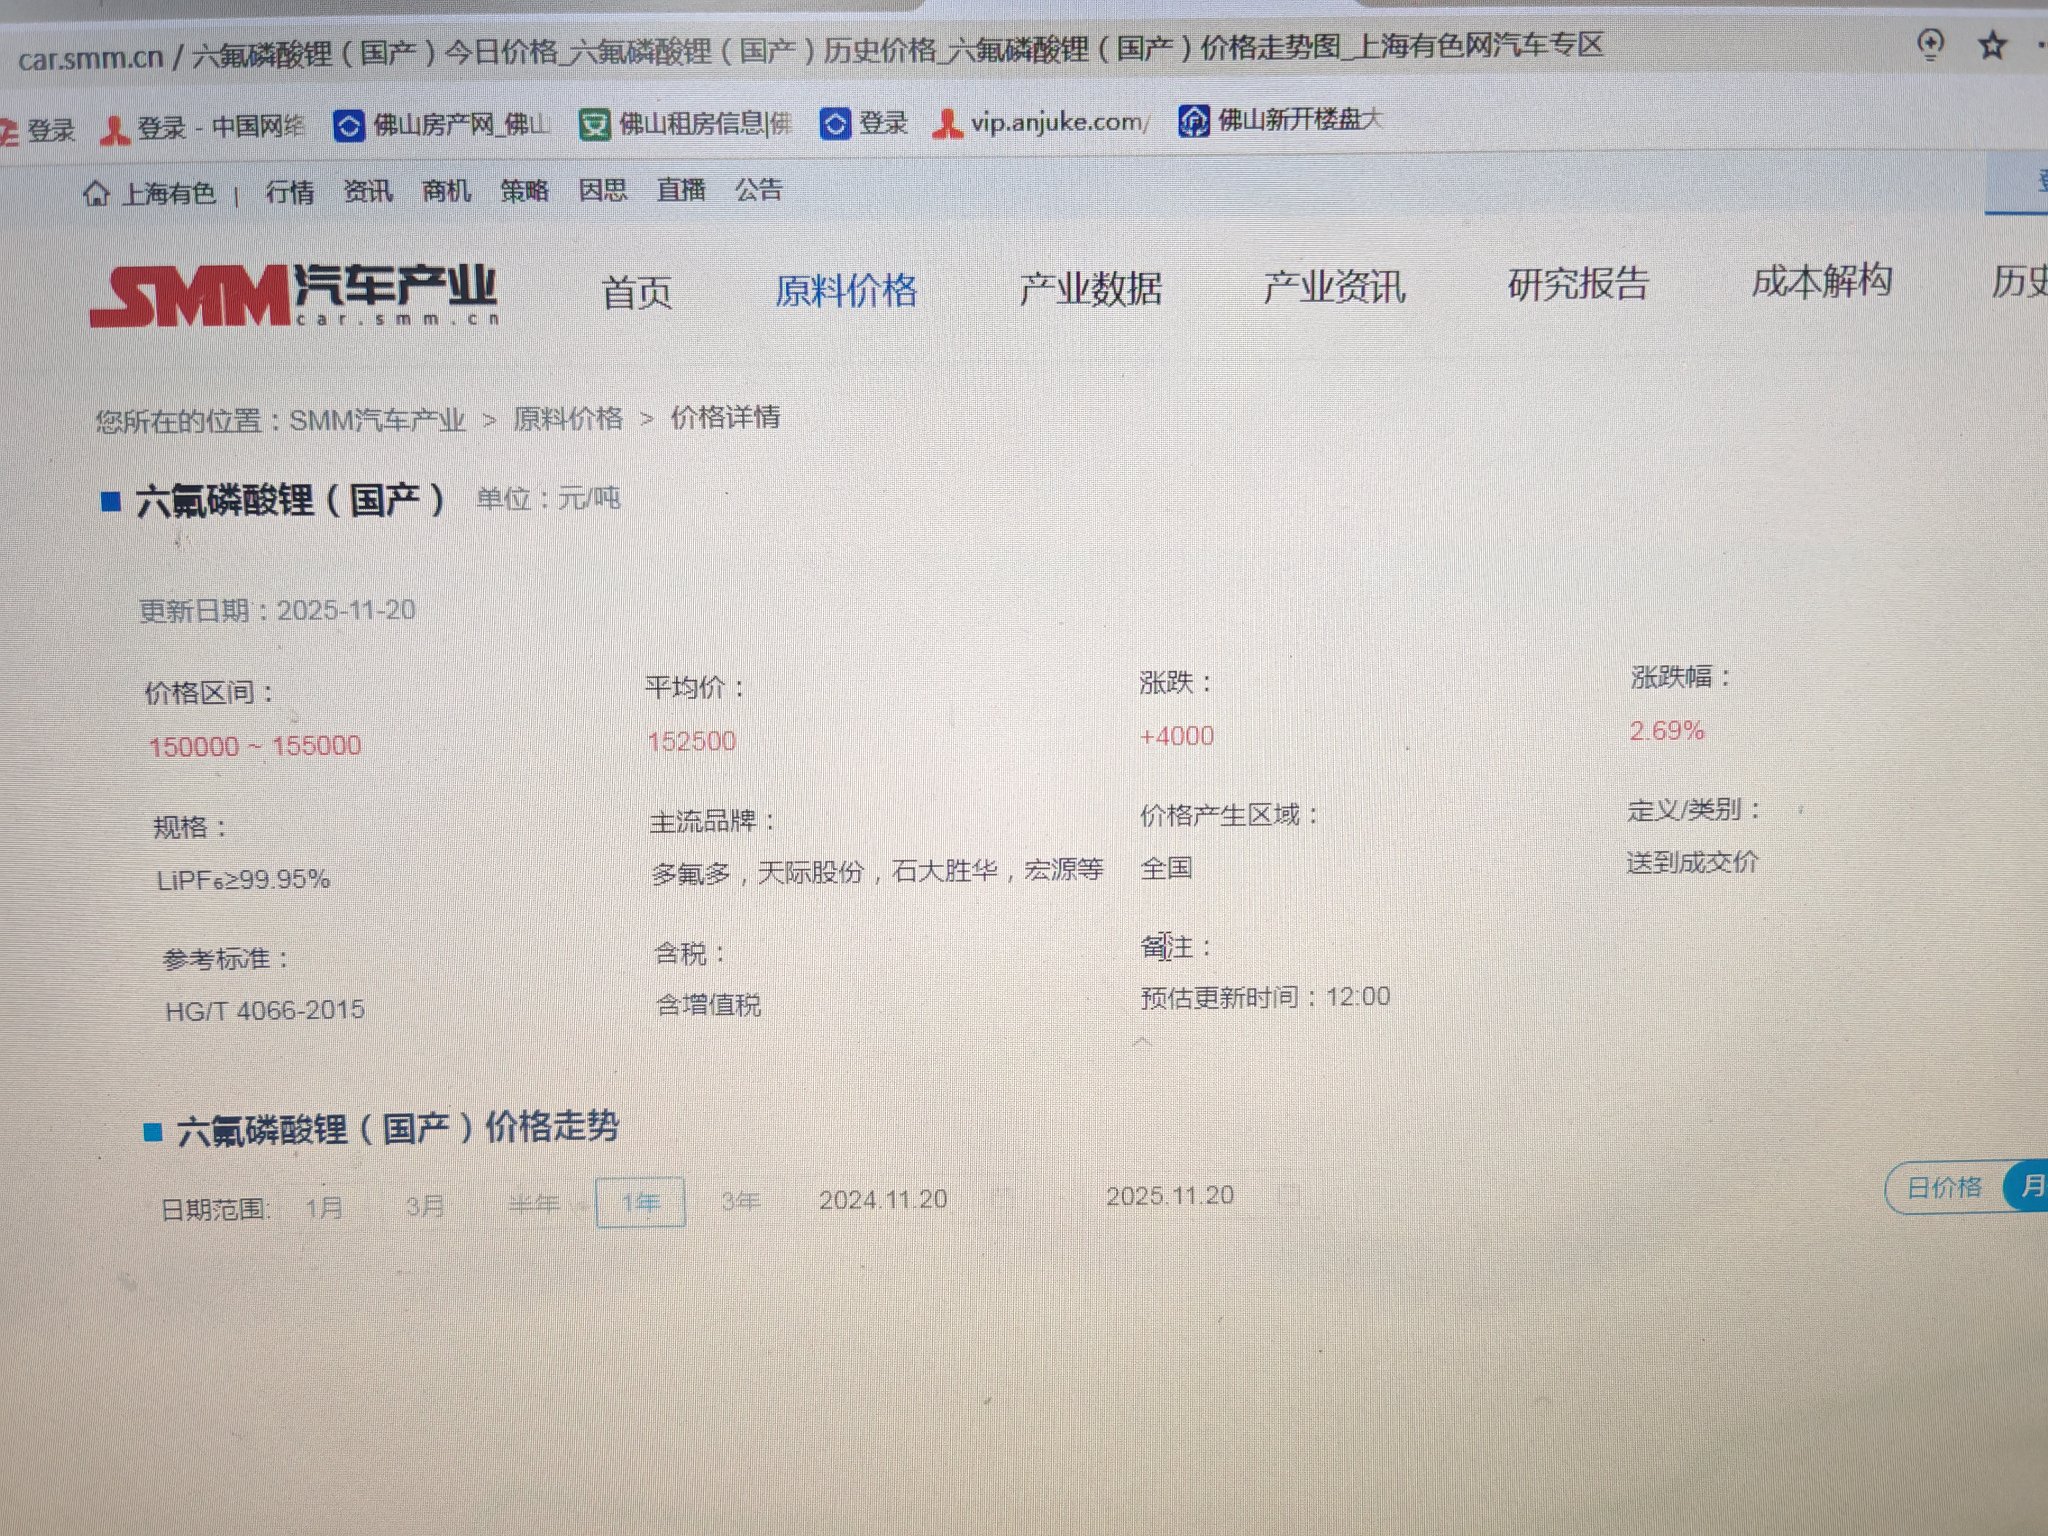Select the 日价格 toggle option
Viewport: 2048px width, 1536px height.
pos(1943,1187)
